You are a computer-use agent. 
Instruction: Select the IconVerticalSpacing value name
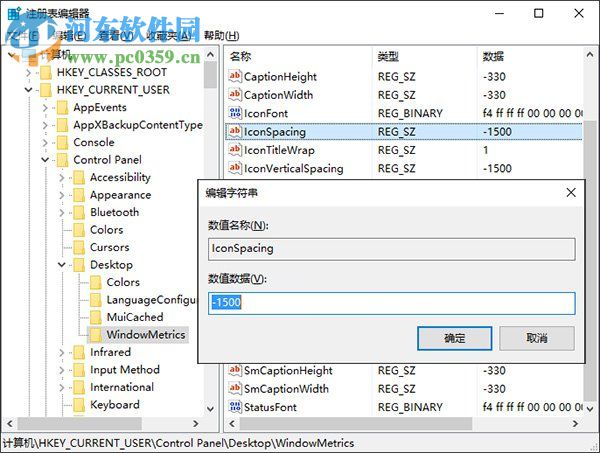pyautogui.click(x=293, y=168)
